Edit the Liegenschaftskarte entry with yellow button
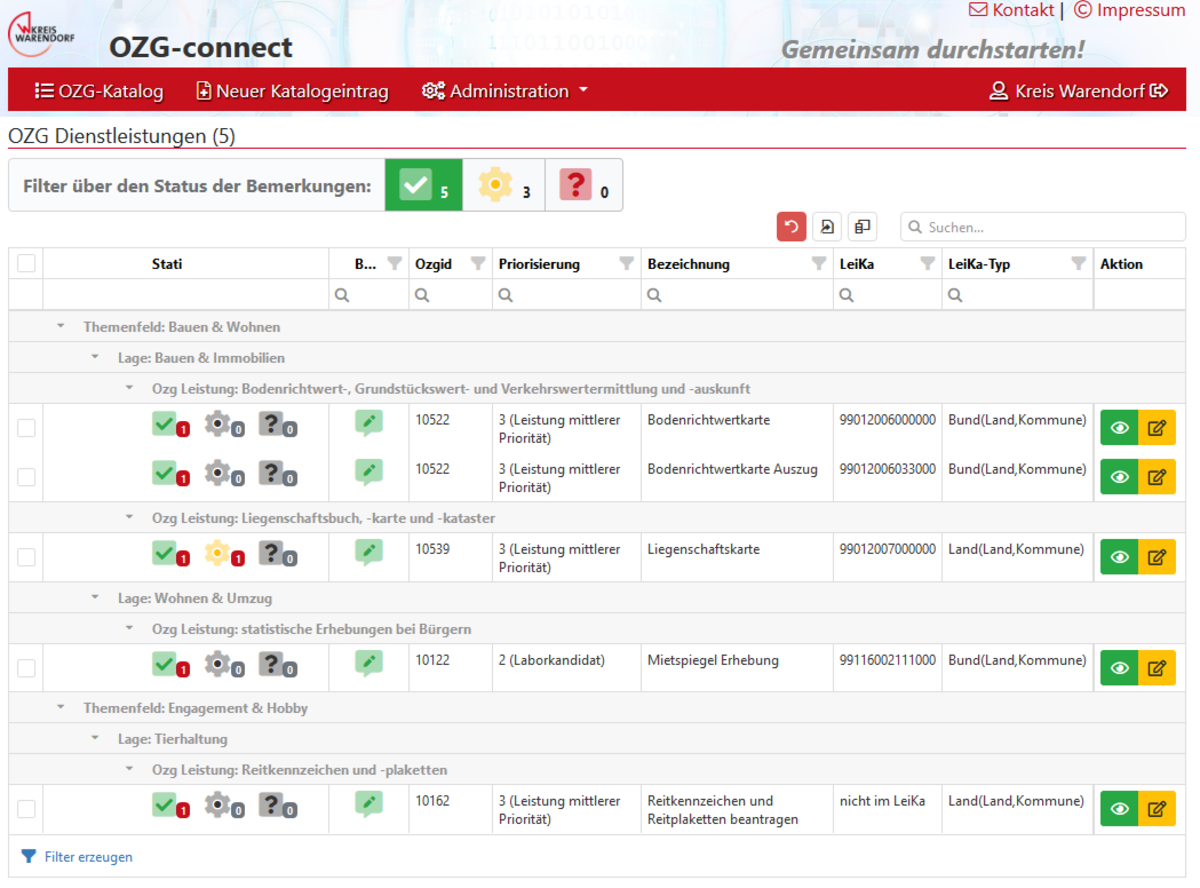This screenshot has width=1200, height=888. (1157, 557)
